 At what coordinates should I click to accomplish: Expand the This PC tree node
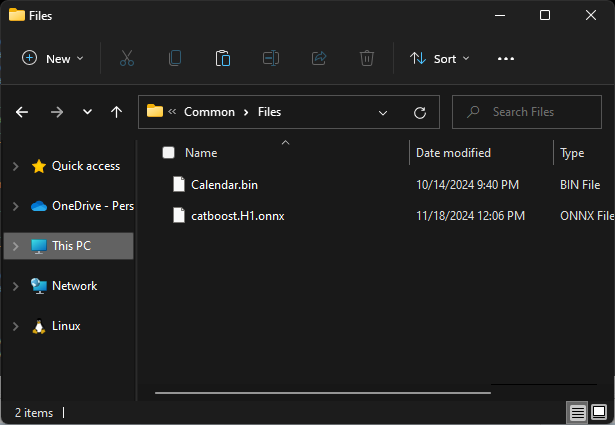pos(15,246)
